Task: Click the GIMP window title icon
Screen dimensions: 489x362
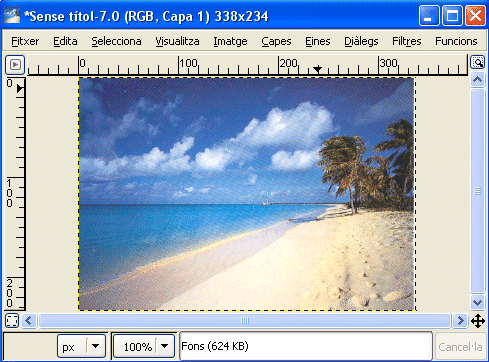Action: tap(12, 15)
